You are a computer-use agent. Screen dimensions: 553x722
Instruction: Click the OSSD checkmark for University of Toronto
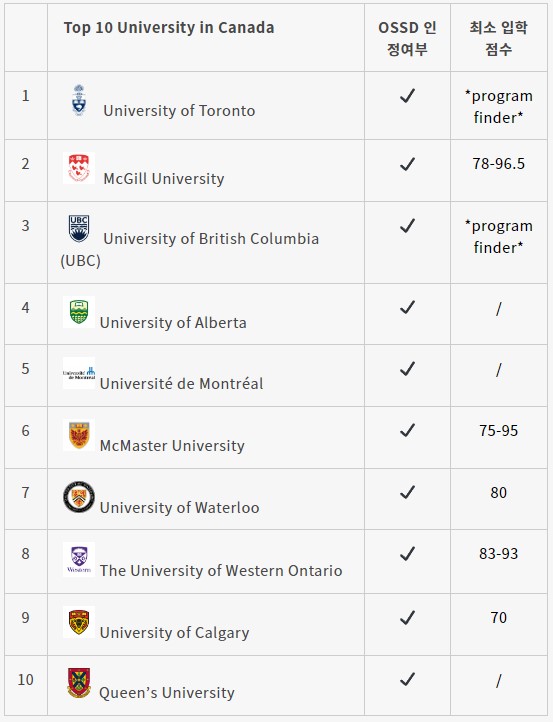[x=407, y=95]
